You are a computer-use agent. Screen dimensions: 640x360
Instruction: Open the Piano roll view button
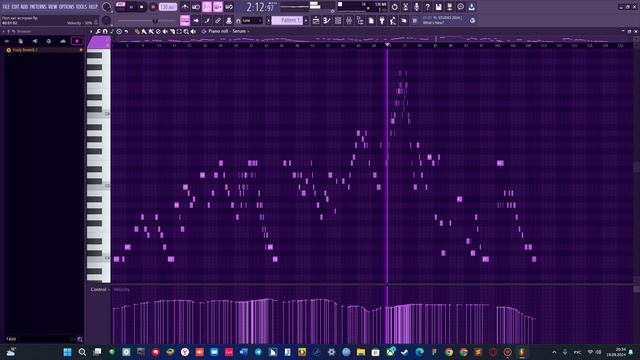(327, 20)
